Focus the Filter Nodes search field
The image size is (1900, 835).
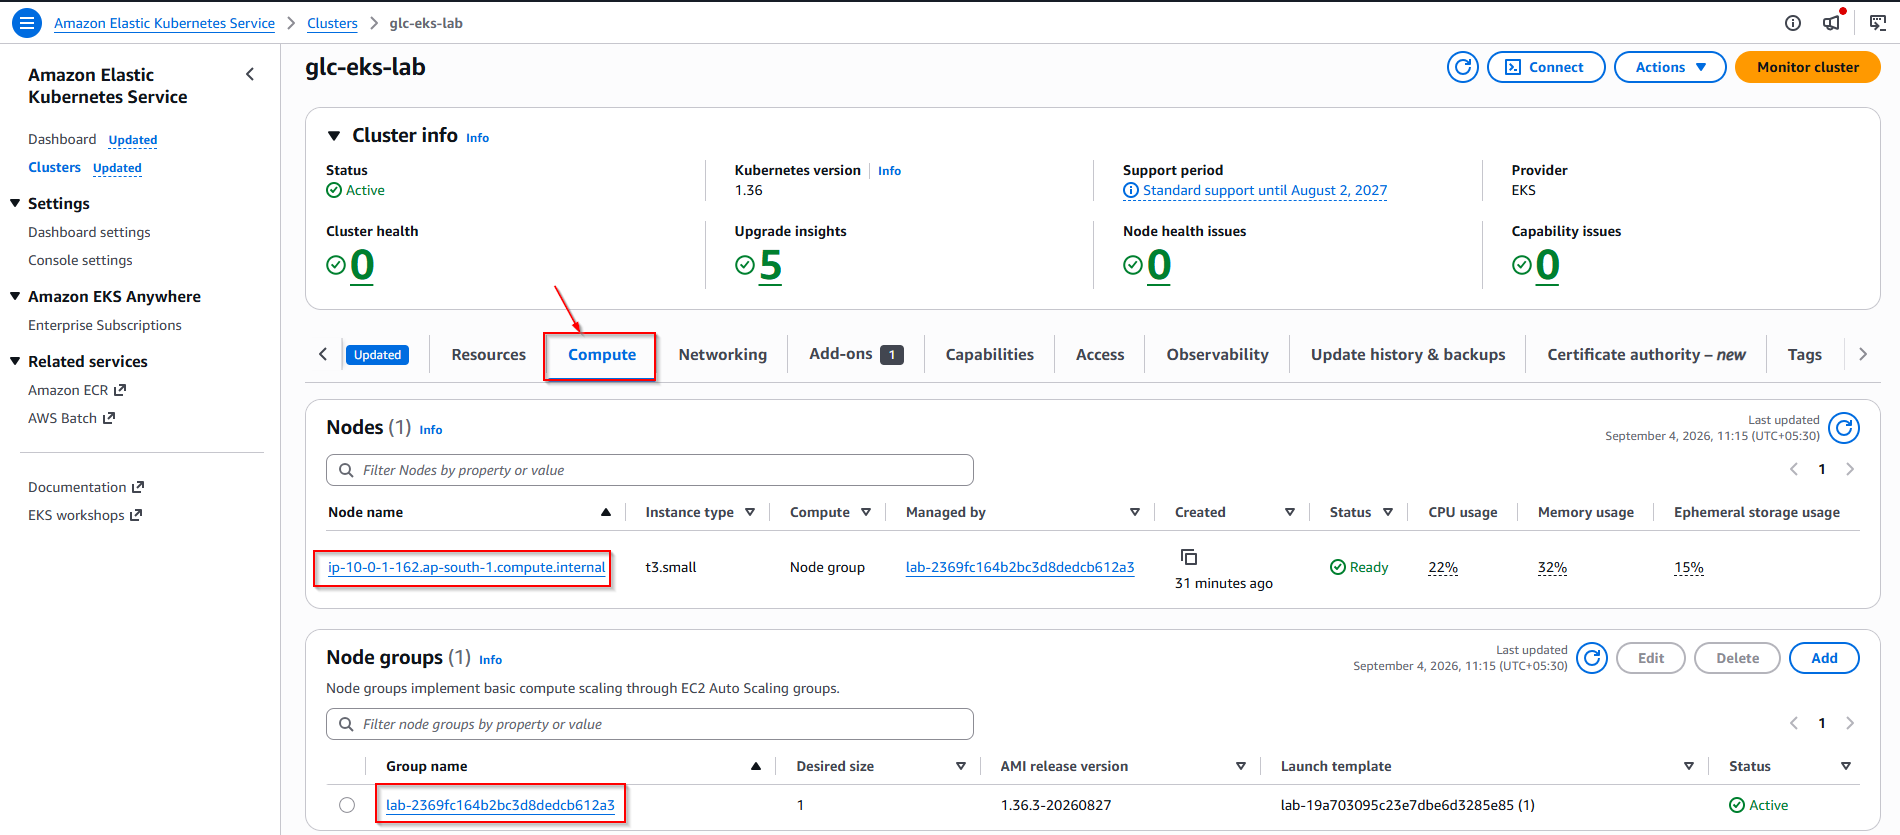click(x=650, y=470)
